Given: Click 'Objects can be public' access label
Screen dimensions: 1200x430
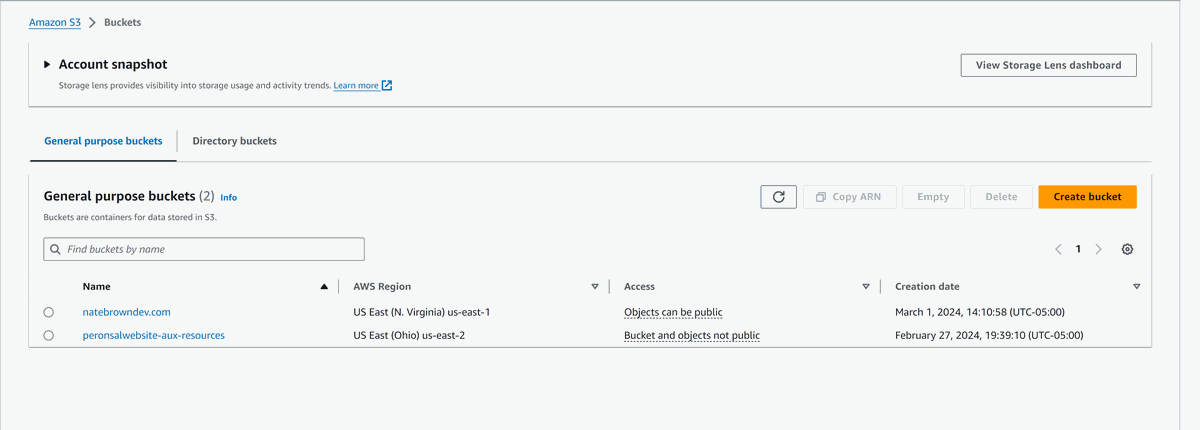Looking at the screenshot, I should point(673,312).
